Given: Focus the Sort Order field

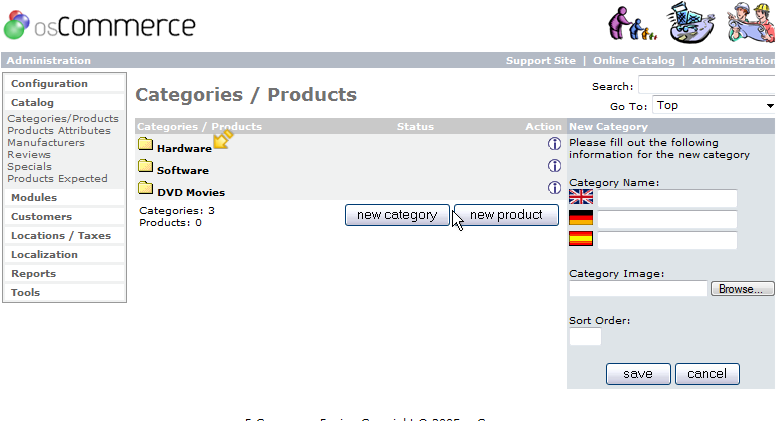Looking at the screenshot, I should 585,336.
